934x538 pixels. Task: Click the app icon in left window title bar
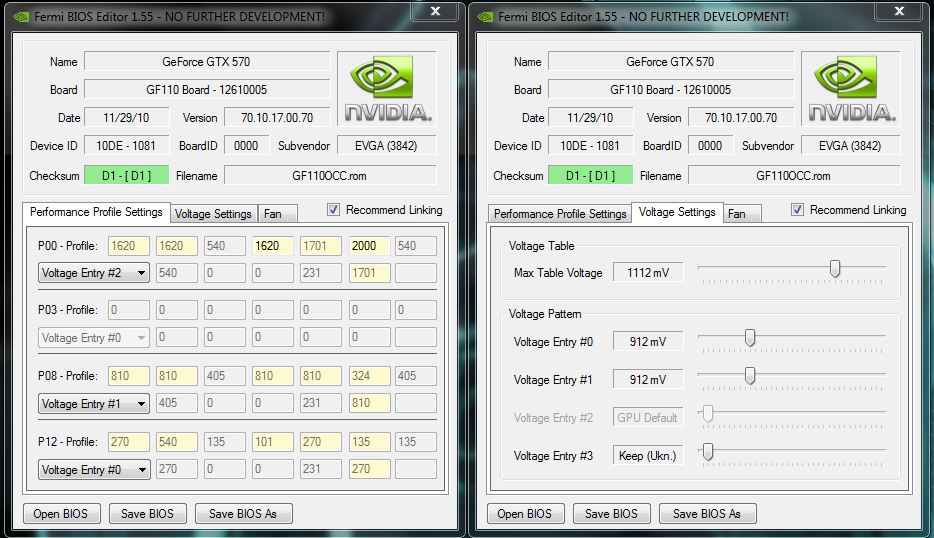pos(21,17)
